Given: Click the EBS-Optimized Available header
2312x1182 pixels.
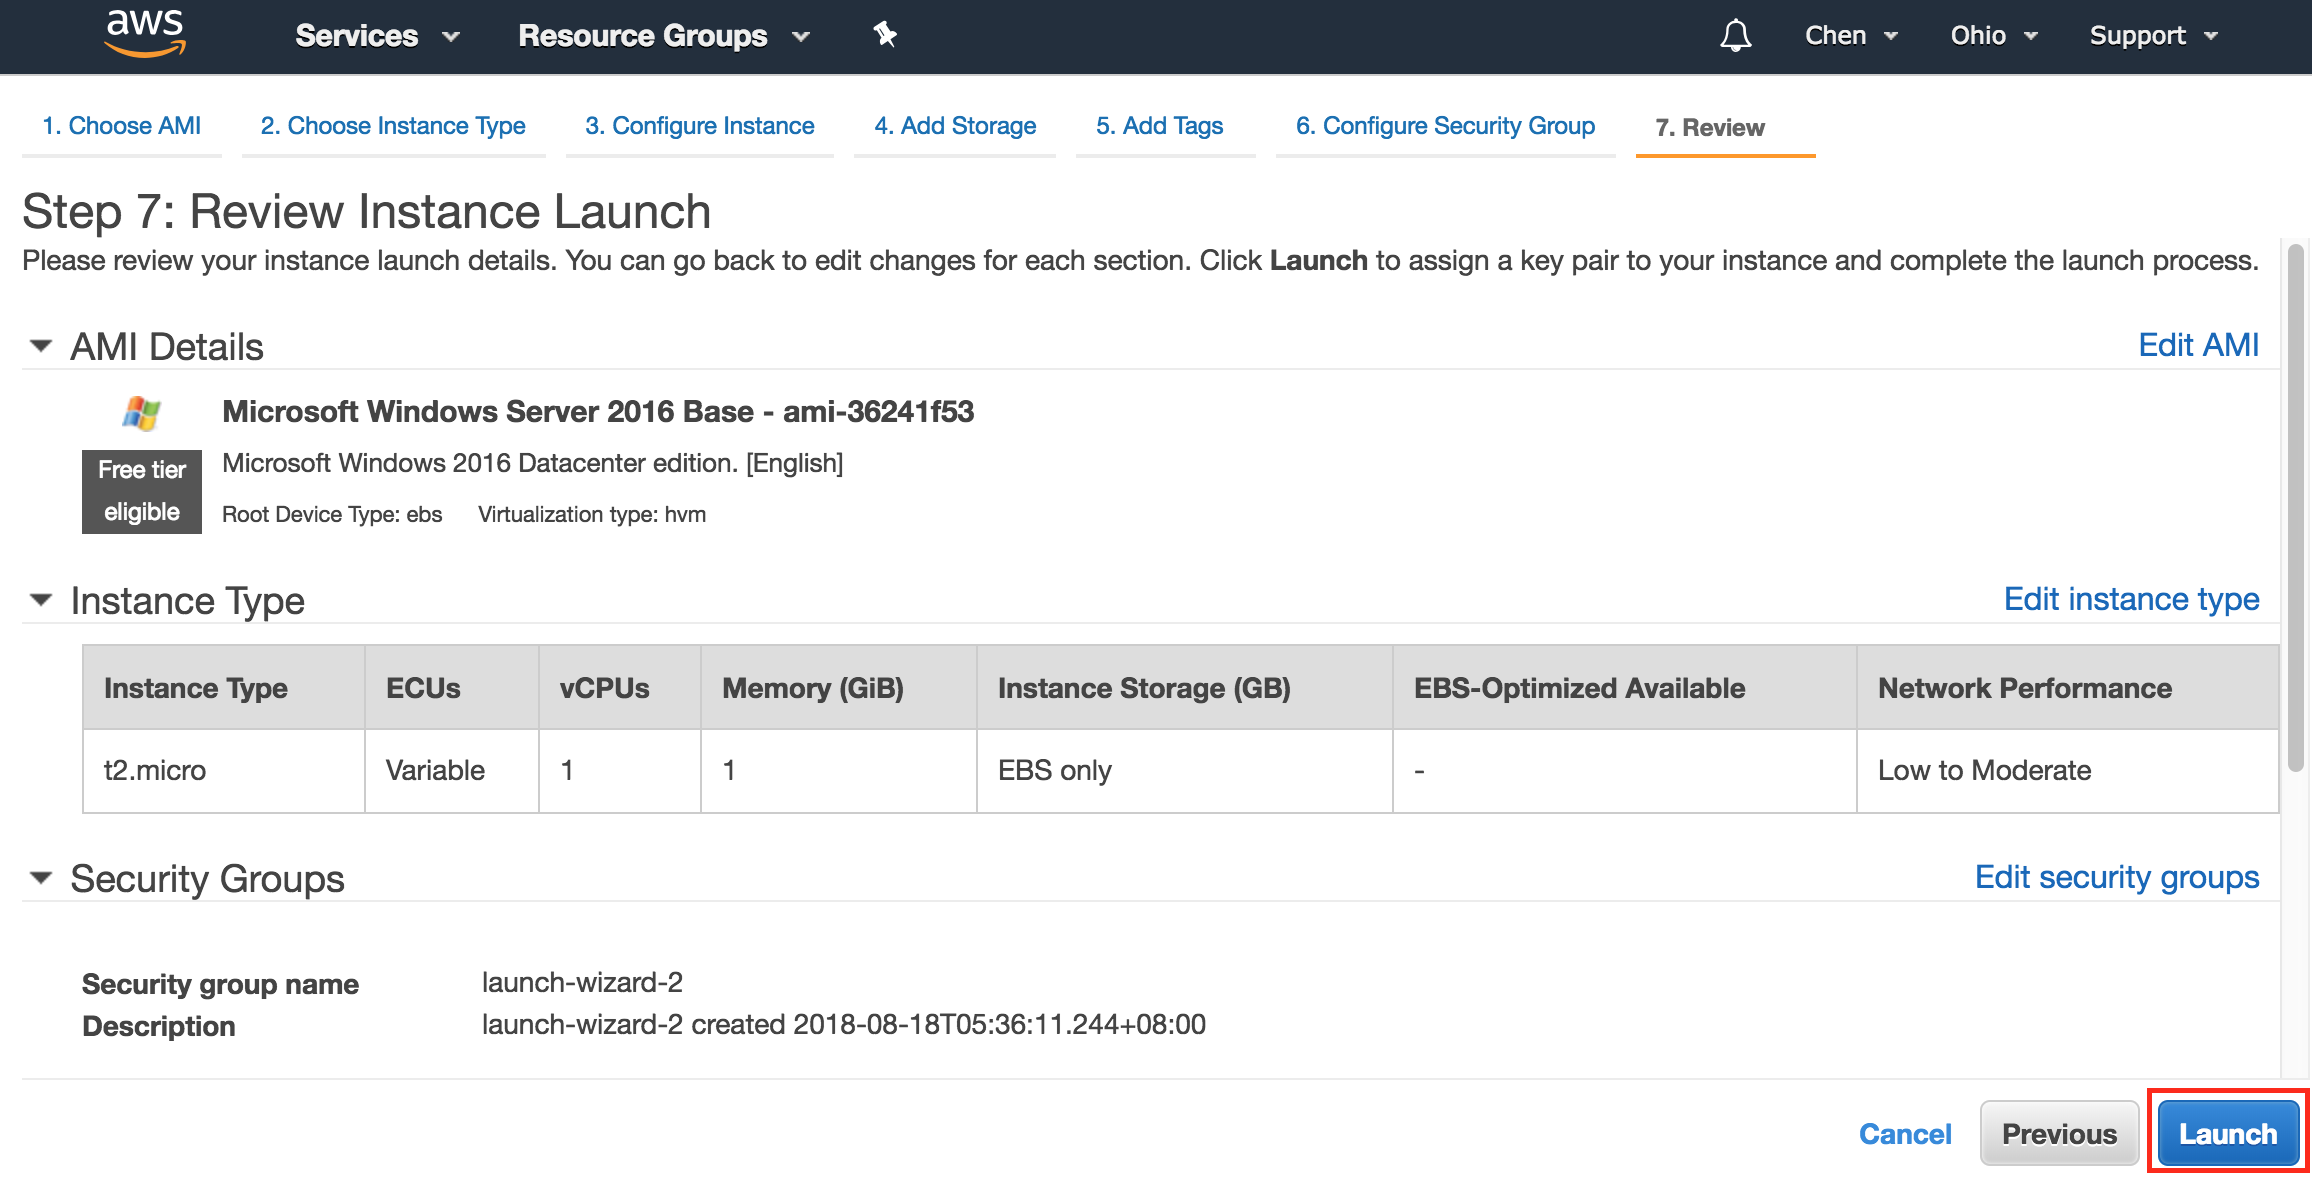Looking at the screenshot, I should 1625,688.
